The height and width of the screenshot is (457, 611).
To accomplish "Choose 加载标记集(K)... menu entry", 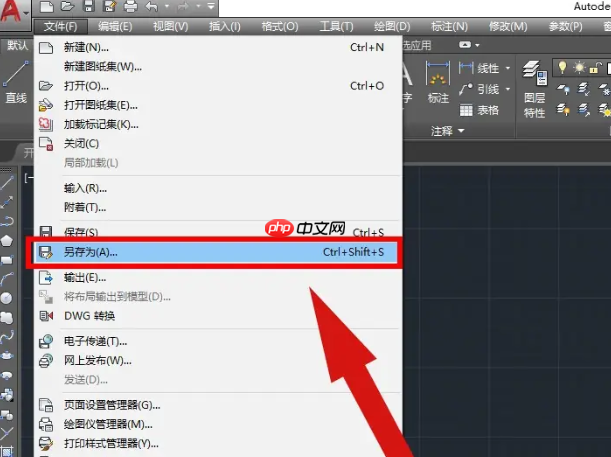I will click(x=218, y=125).
